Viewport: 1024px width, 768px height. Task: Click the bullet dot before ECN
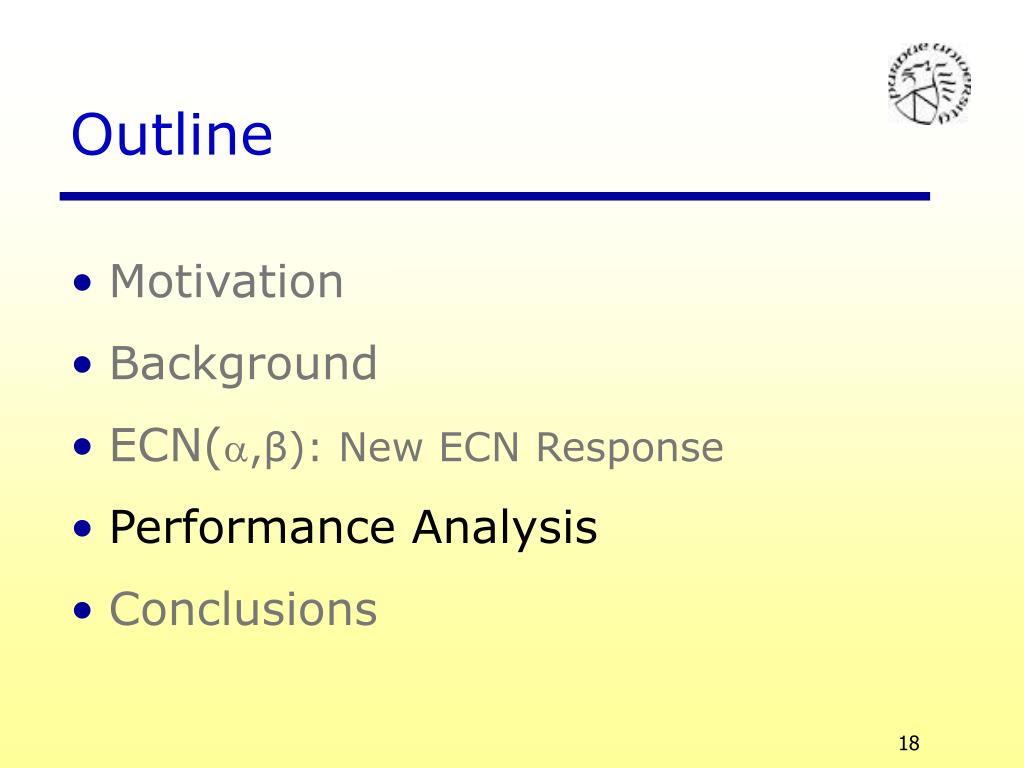tap(83, 447)
